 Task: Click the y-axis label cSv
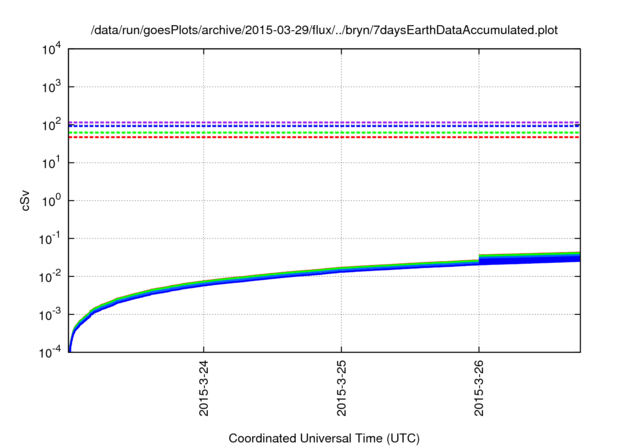click(x=25, y=200)
